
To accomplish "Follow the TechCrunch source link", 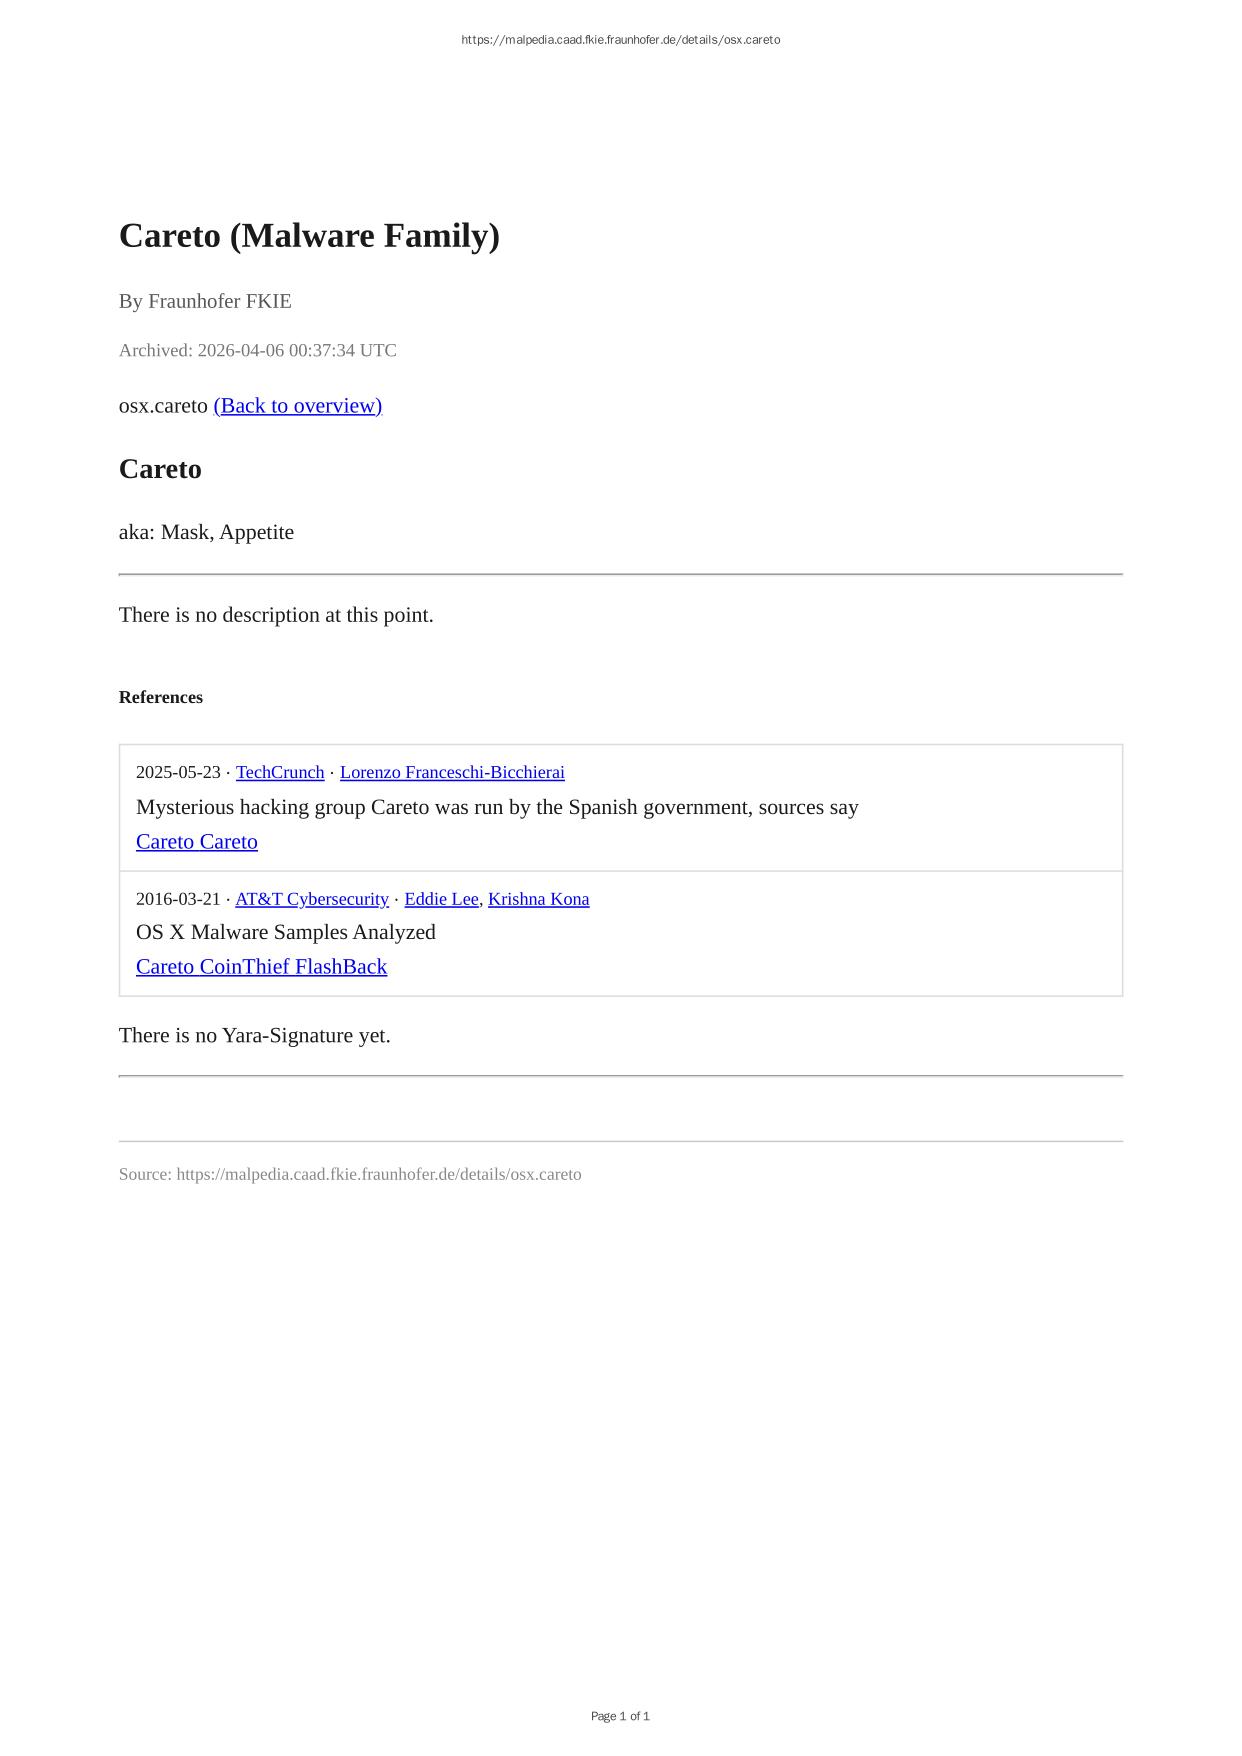I will [x=280, y=772].
